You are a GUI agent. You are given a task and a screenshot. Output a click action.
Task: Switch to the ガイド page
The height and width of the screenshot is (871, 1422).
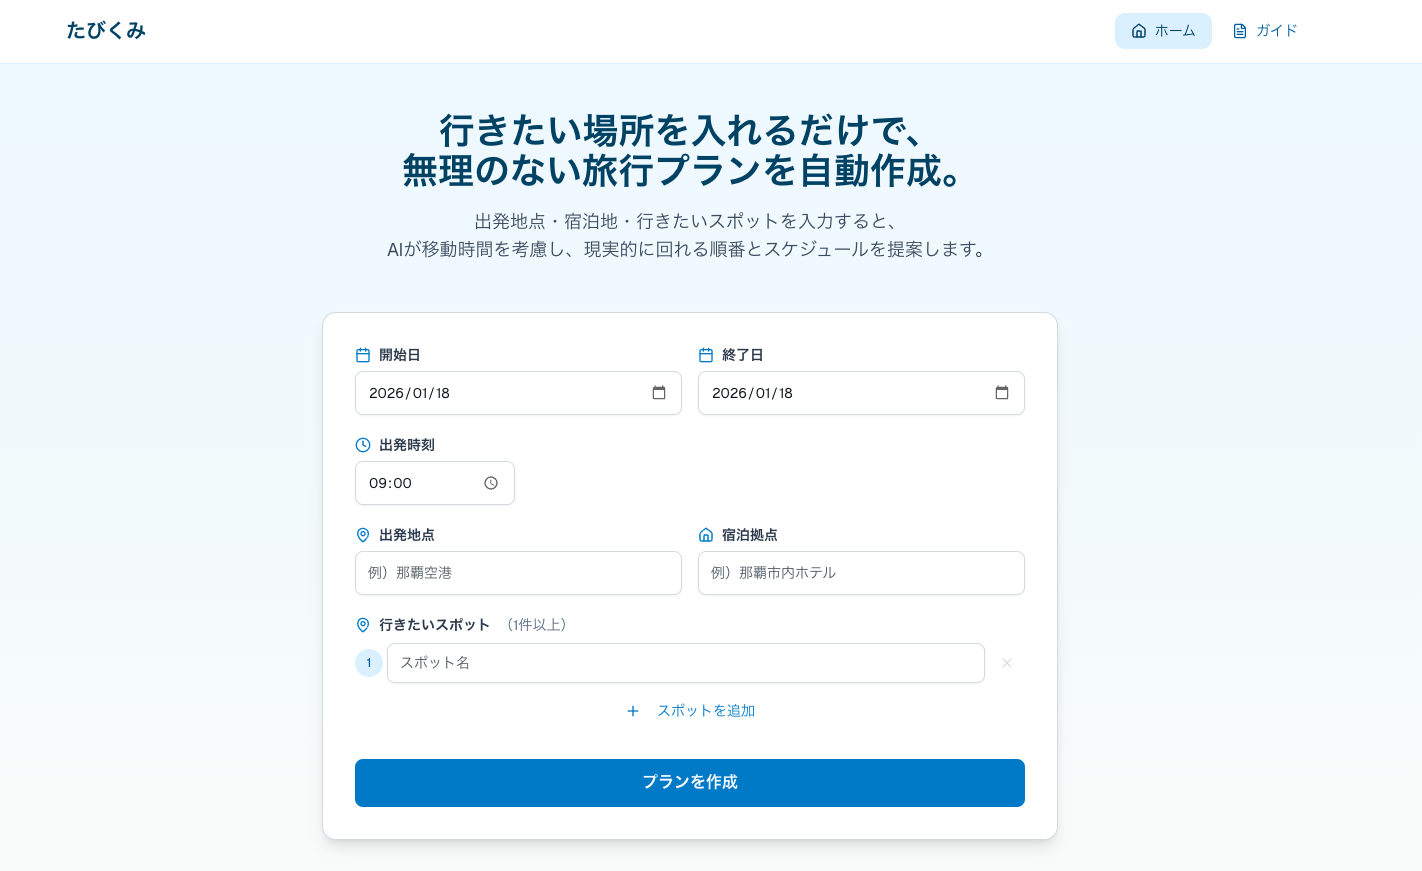click(1265, 30)
